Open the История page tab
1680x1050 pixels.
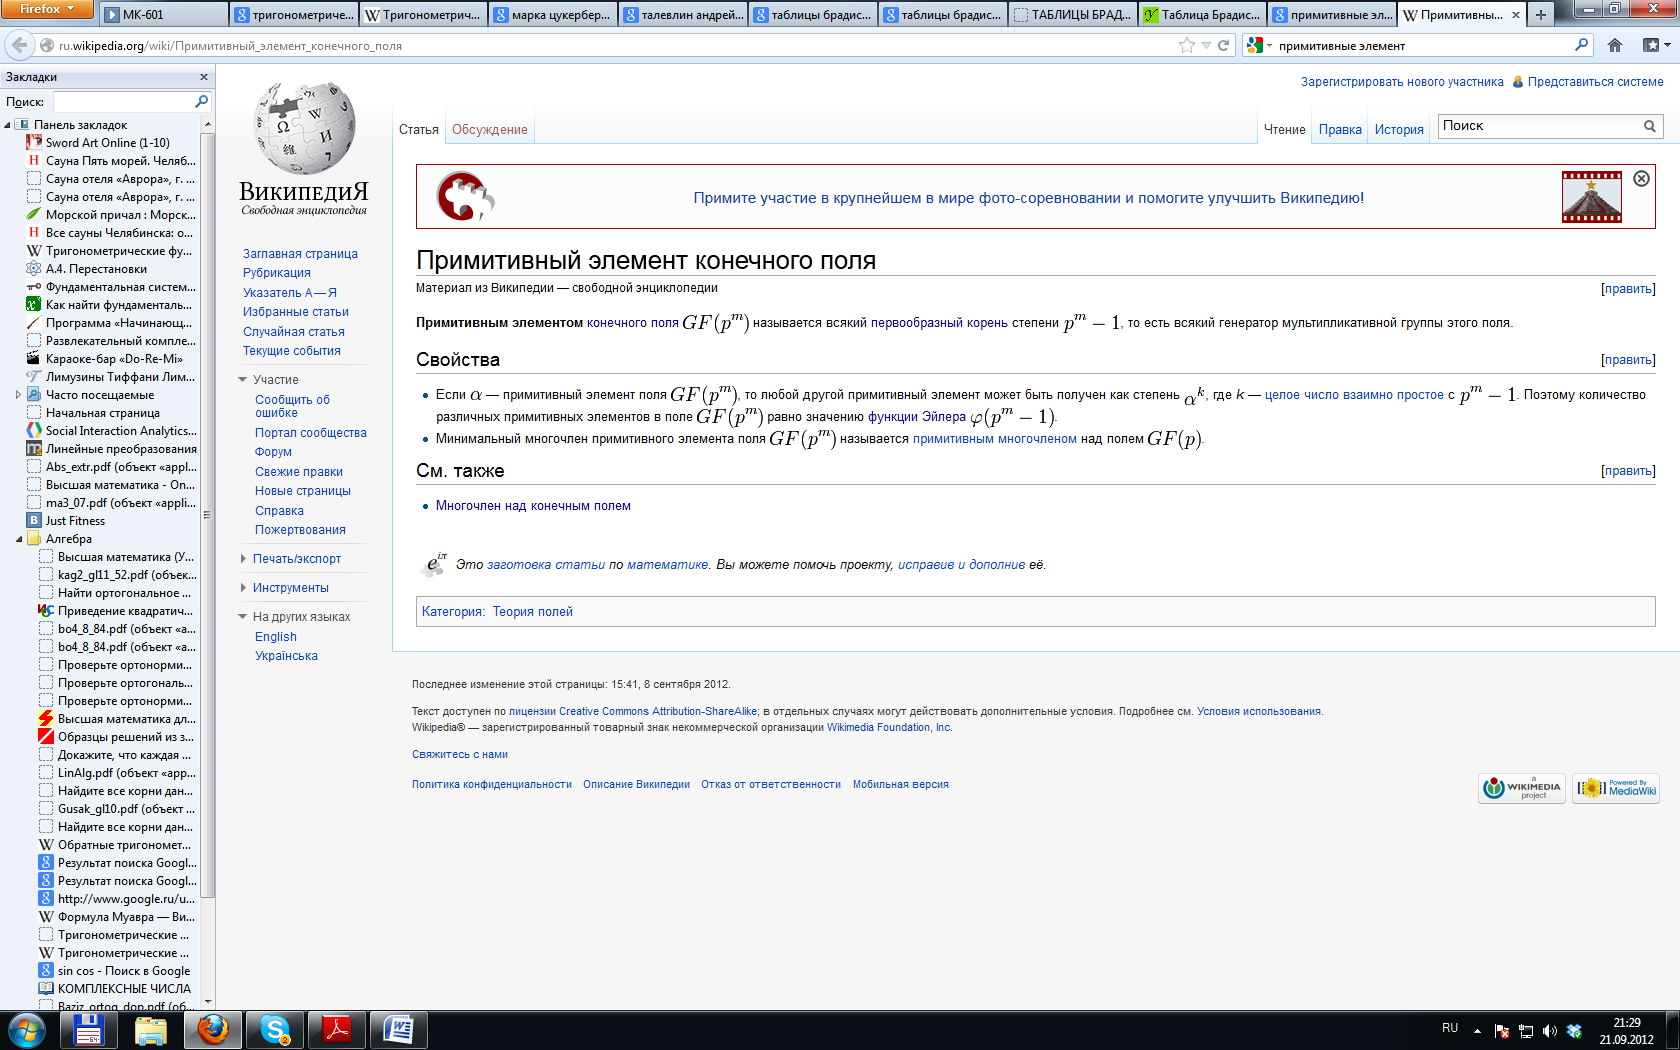1398,129
